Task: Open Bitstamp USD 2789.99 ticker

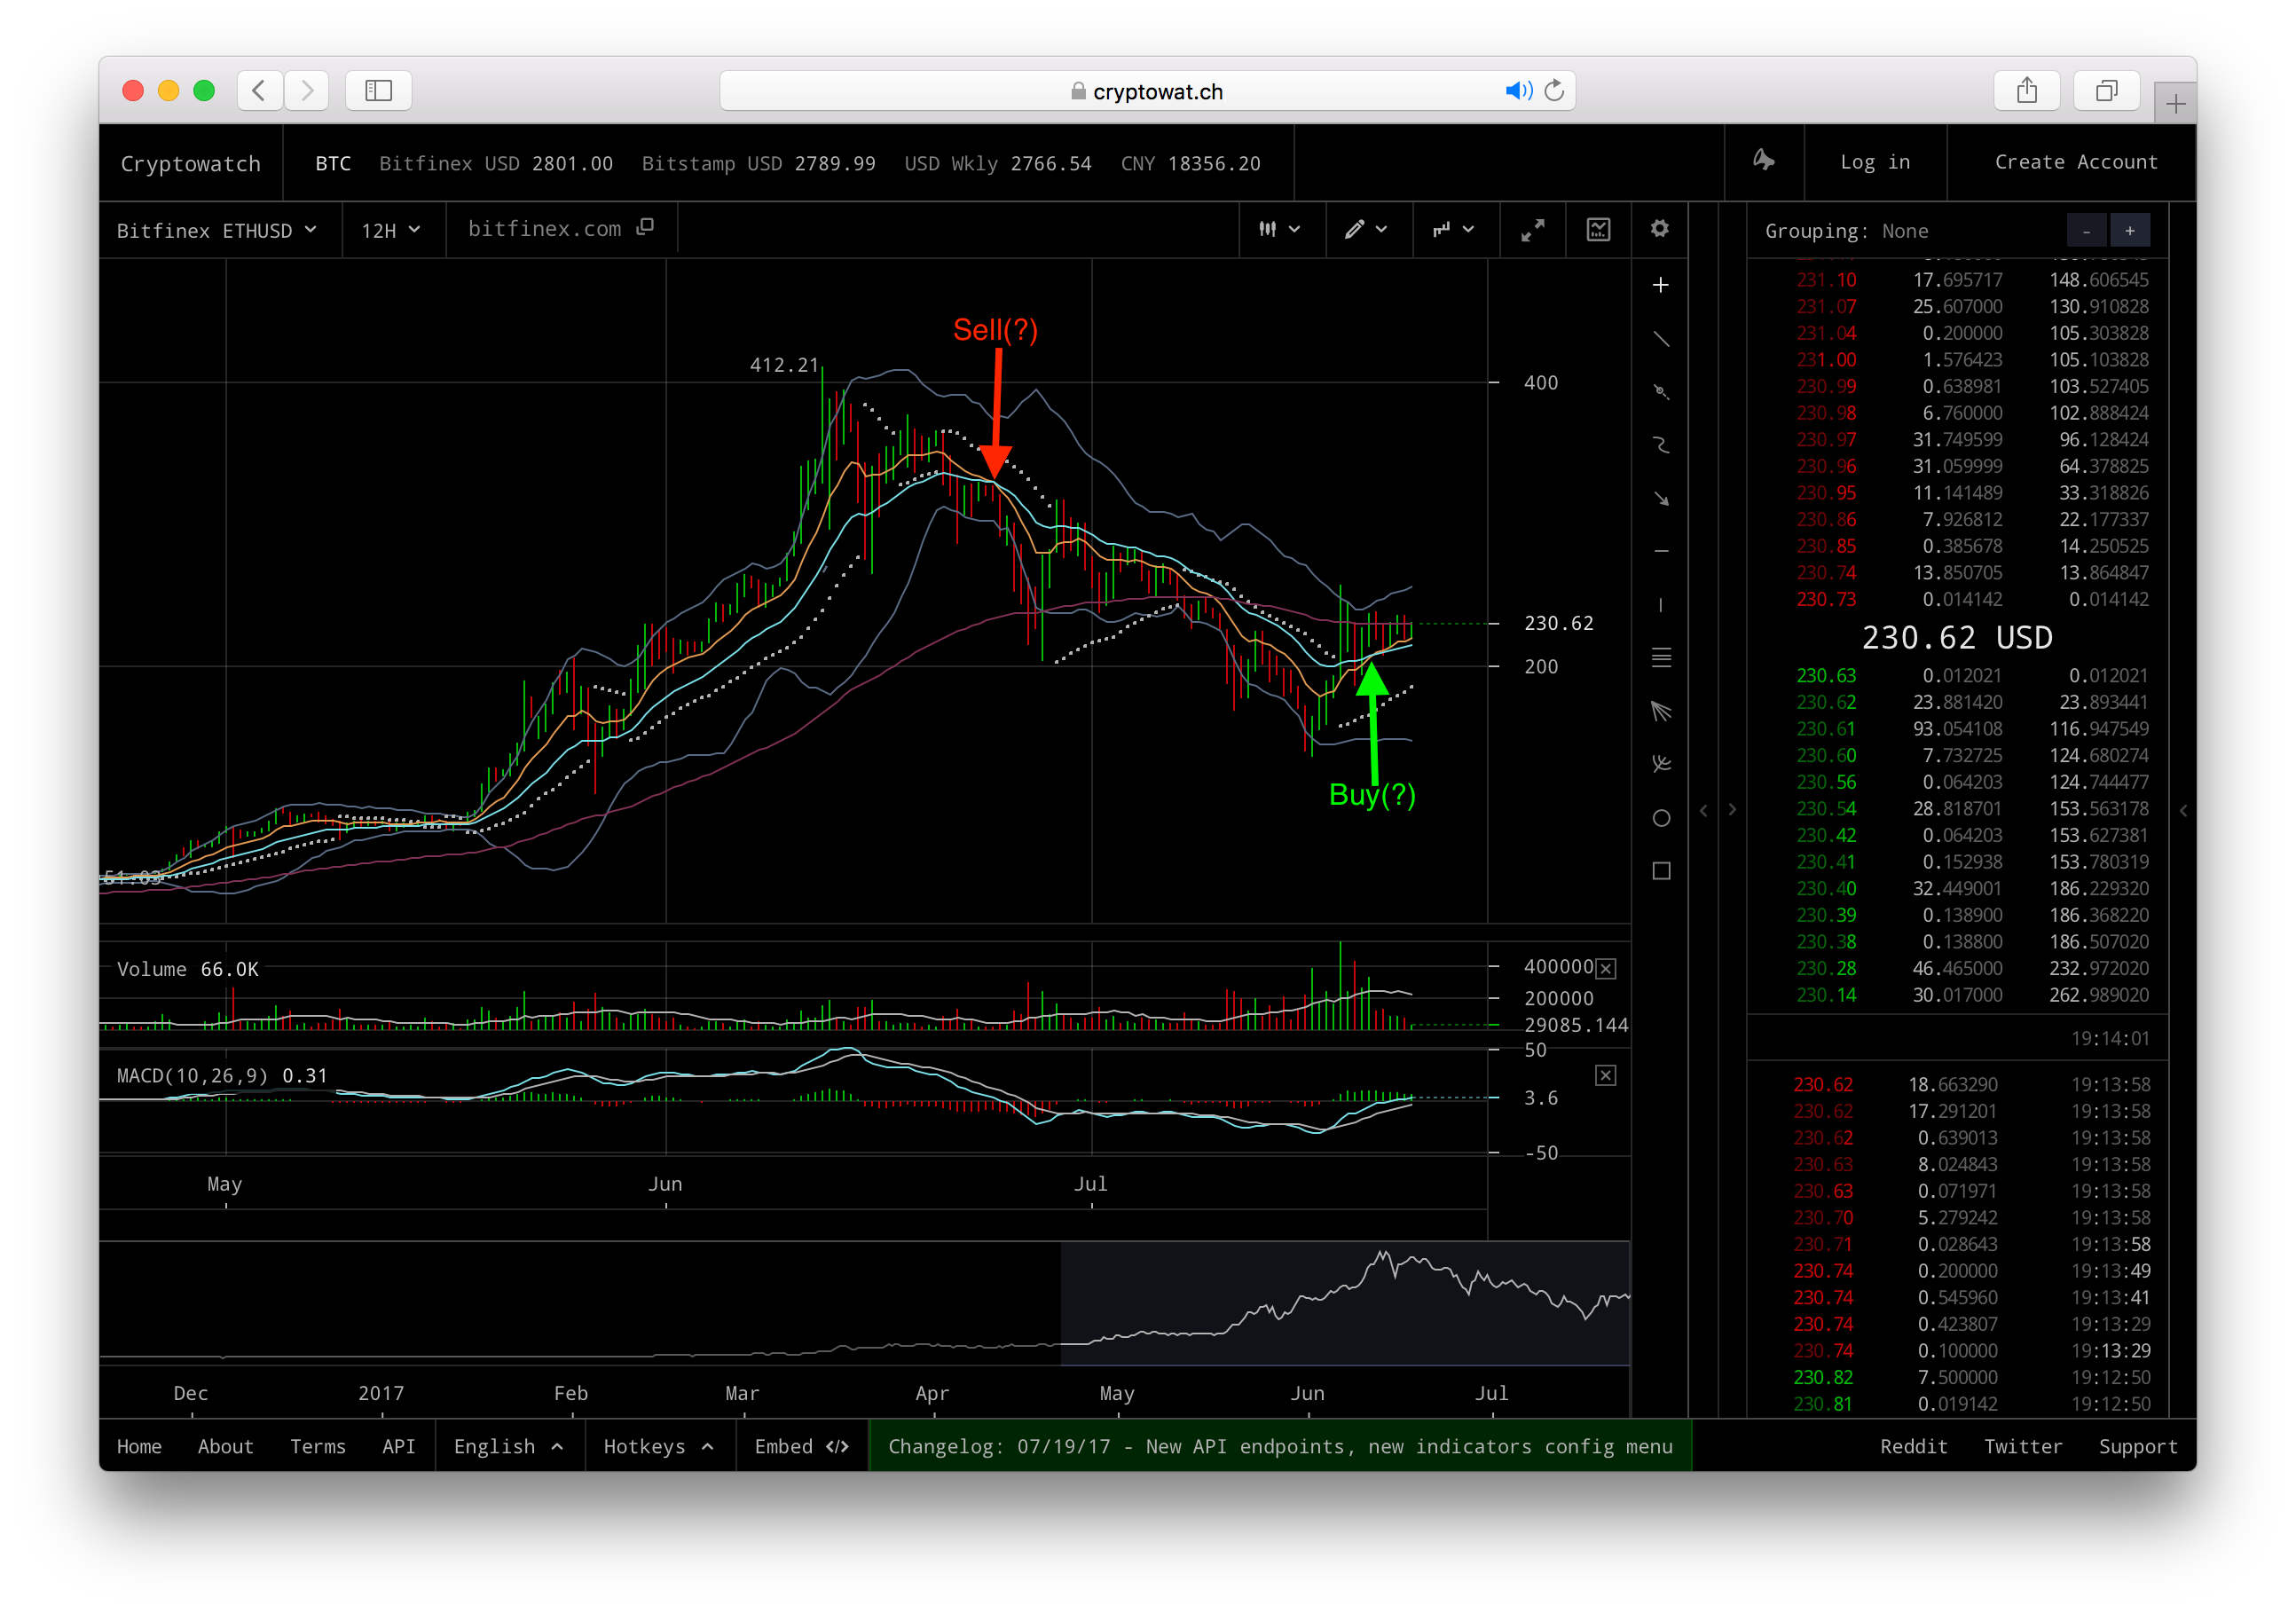Action: click(758, 163)
